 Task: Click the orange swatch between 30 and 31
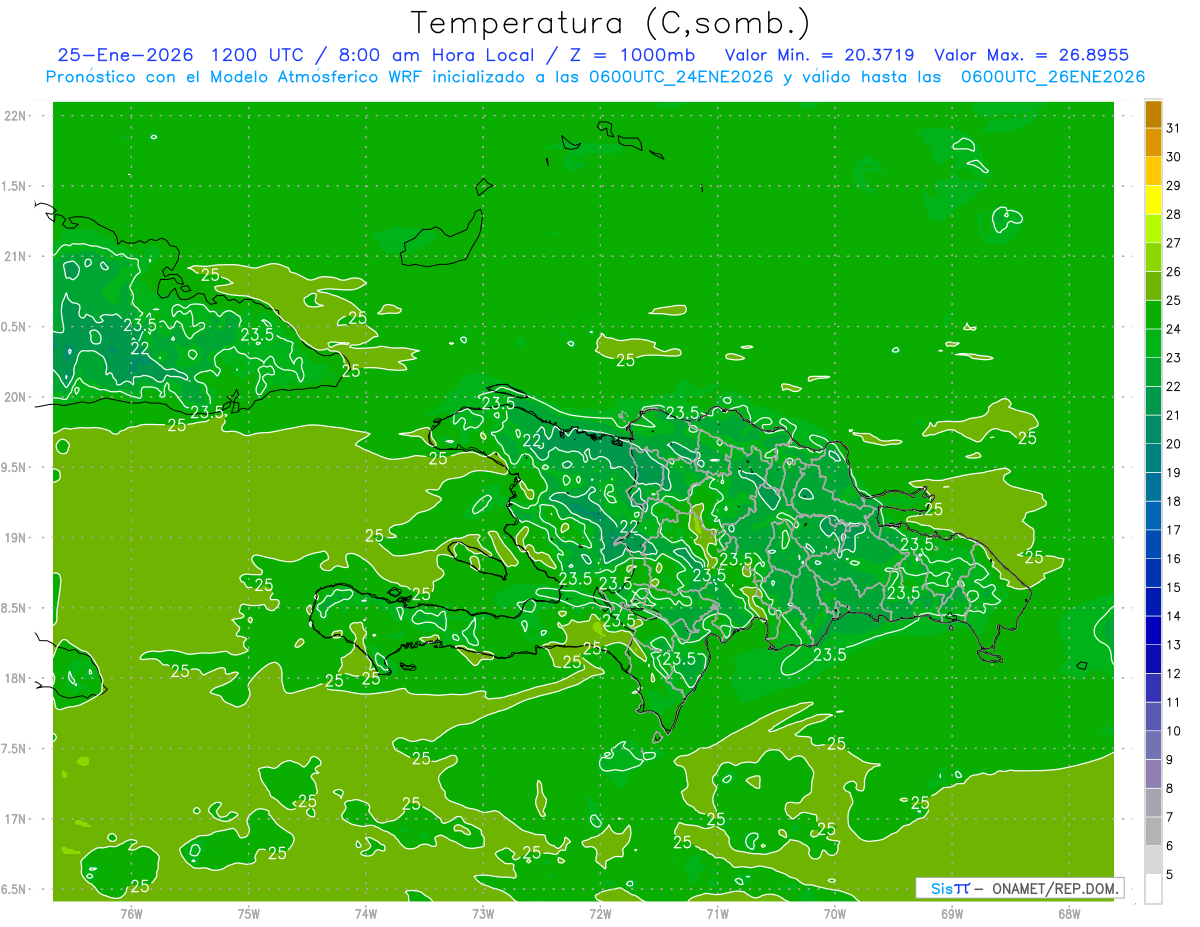pos(1153,143)
